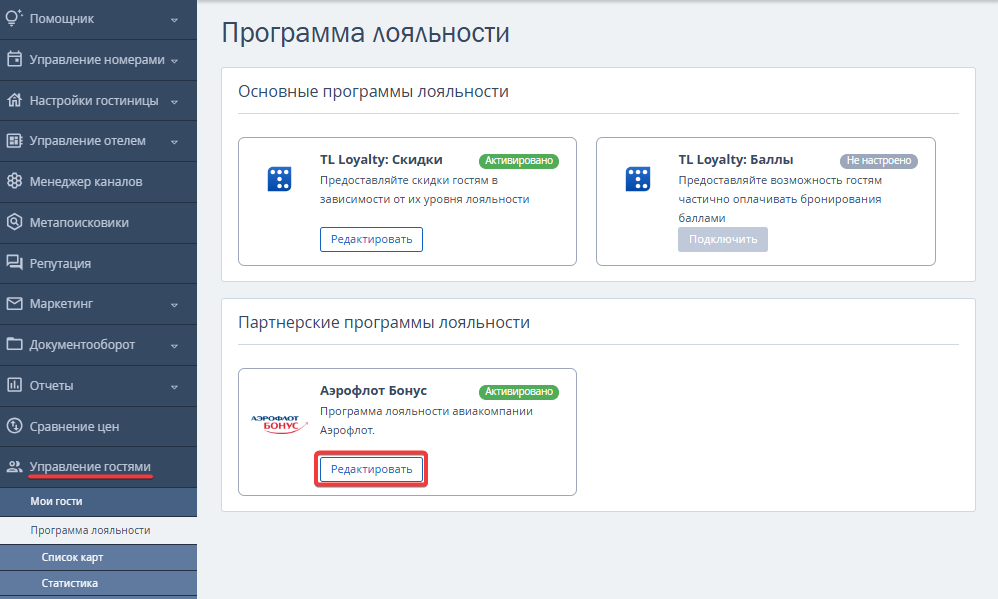Click the currency icon beside Сравнение цен
The height and width of the screenshot is (599, 998).
tap(14, 425)
